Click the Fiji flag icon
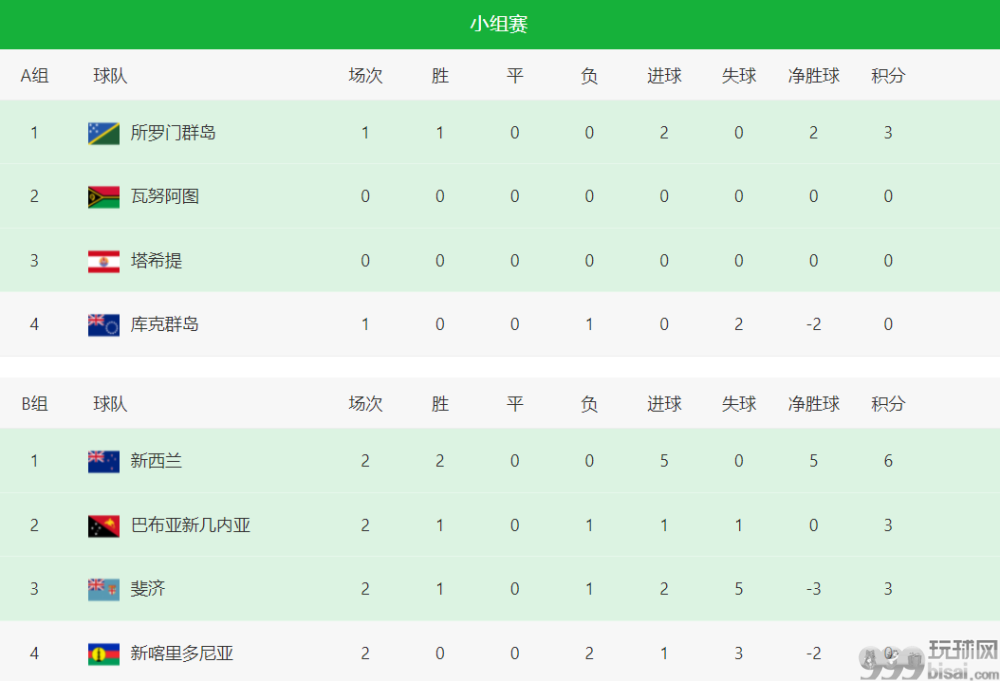Screen dimensions: 1000x681 tap(103, 590)
